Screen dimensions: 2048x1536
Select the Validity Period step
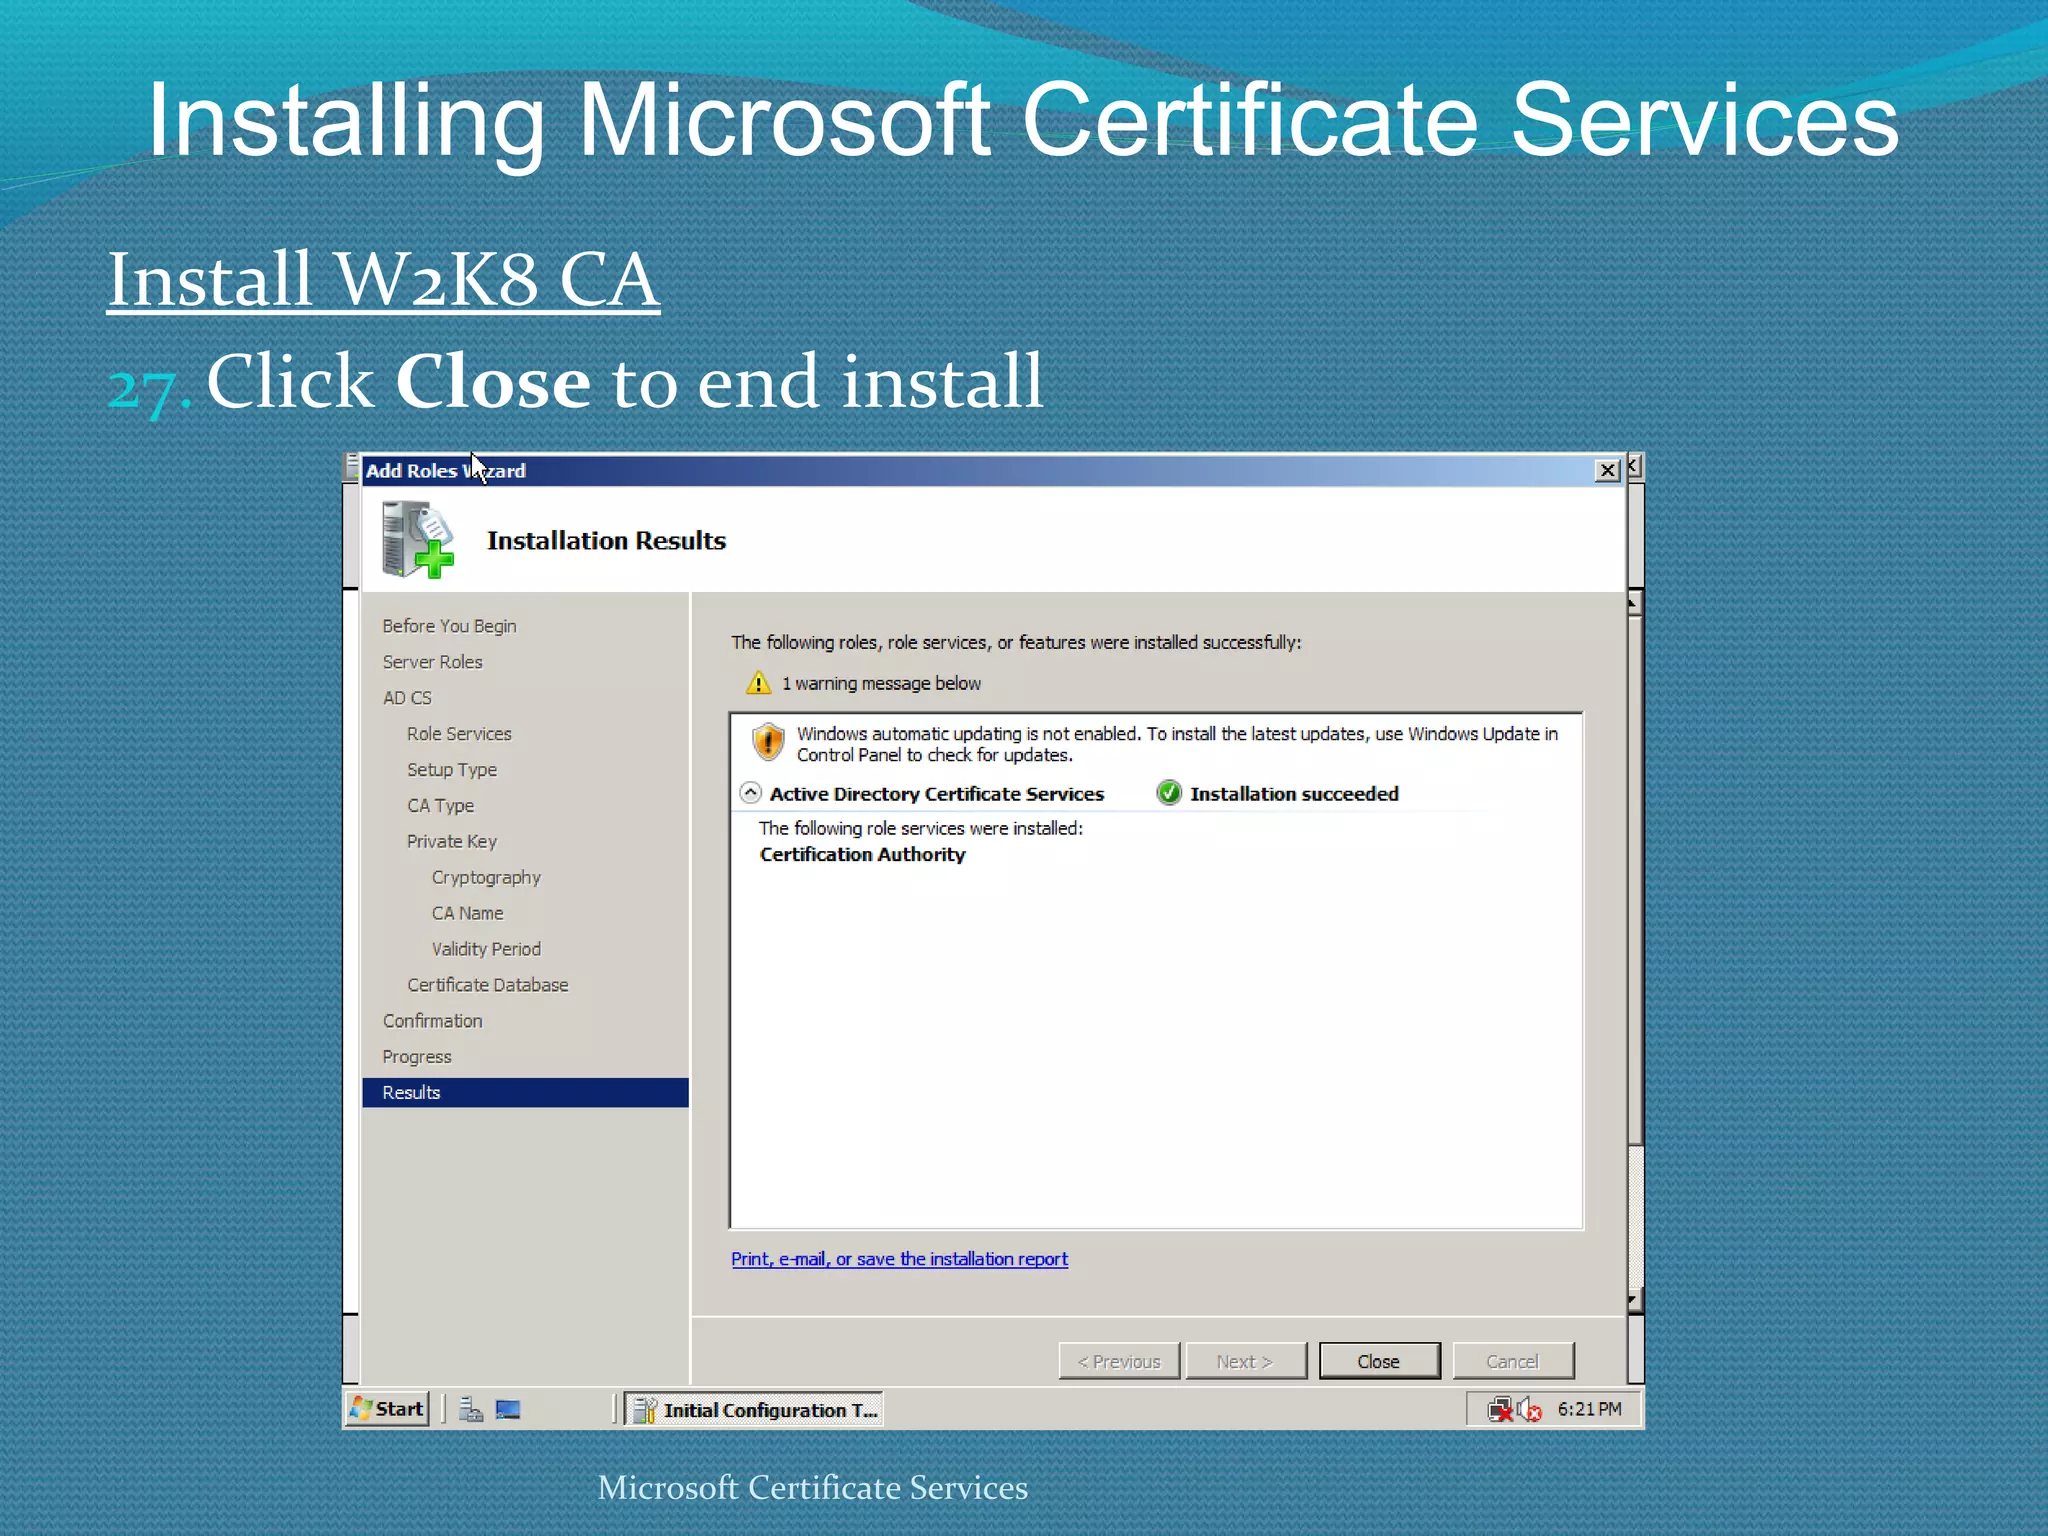pos(486,949)
